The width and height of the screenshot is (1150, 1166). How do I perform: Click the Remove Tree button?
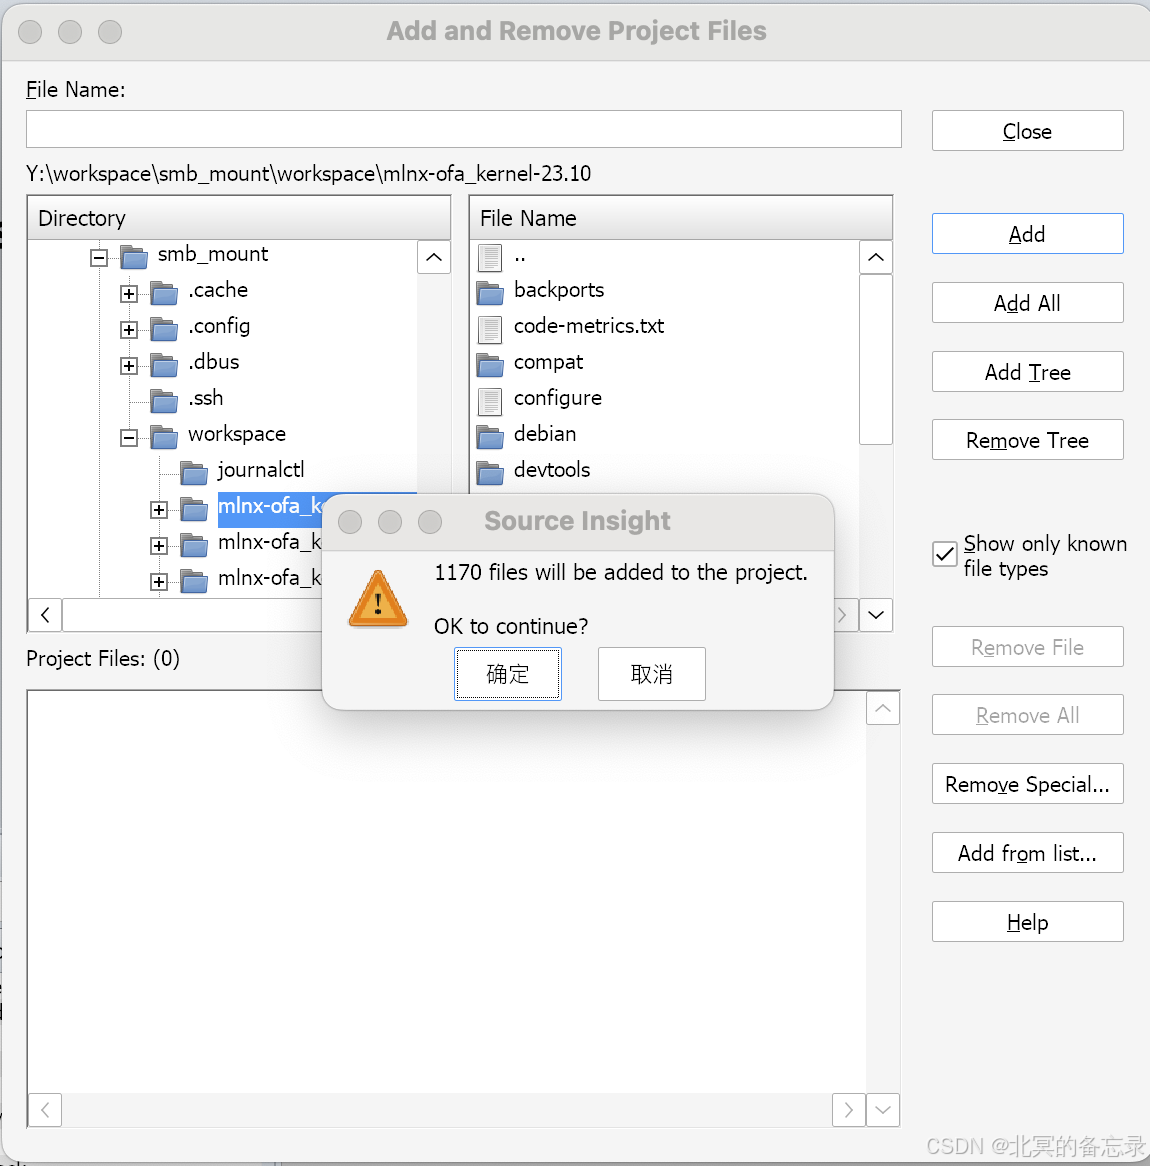pyautogui.click(x=1027, y=440)
